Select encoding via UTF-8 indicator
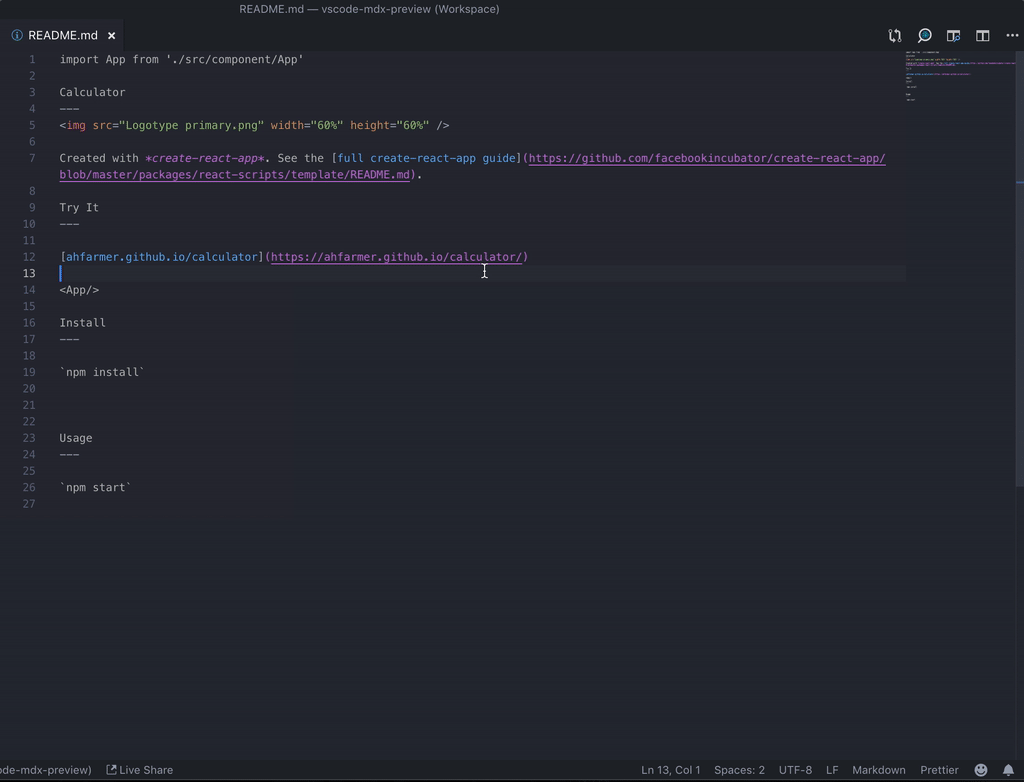 (x=795, y=770)
